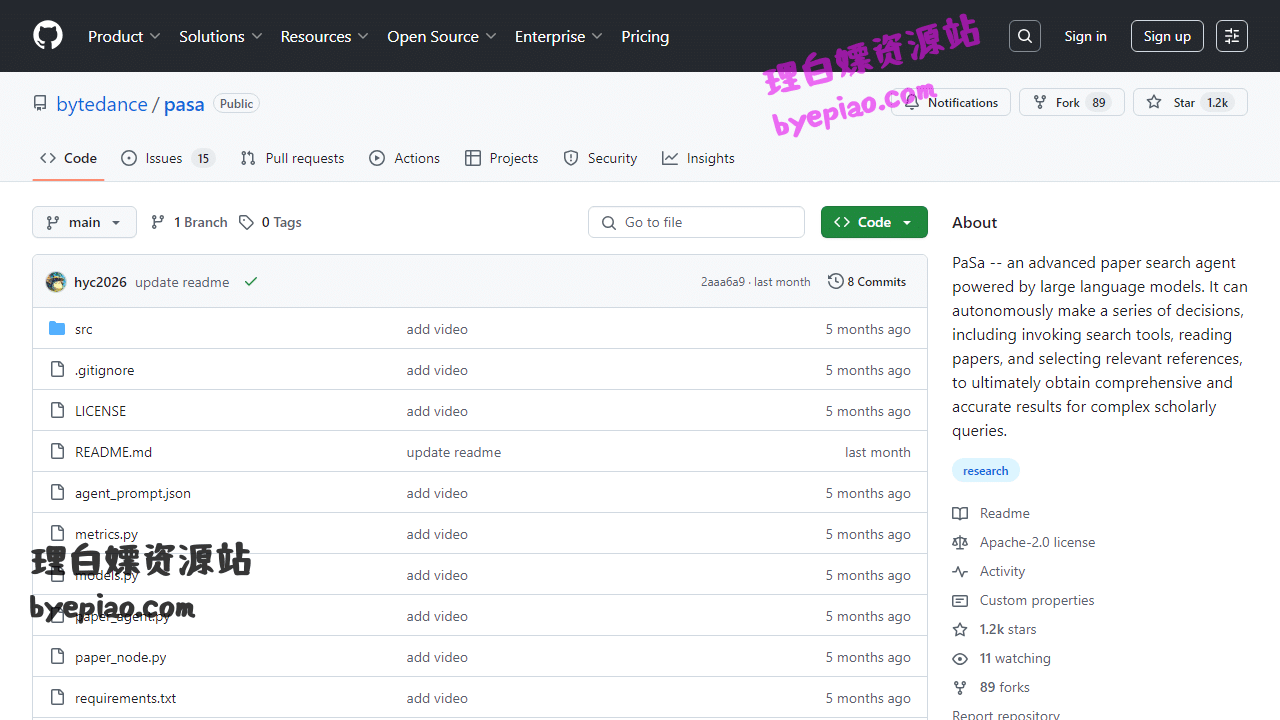
Task: Click the forks icon in About
Action: (x=960, y=687)
